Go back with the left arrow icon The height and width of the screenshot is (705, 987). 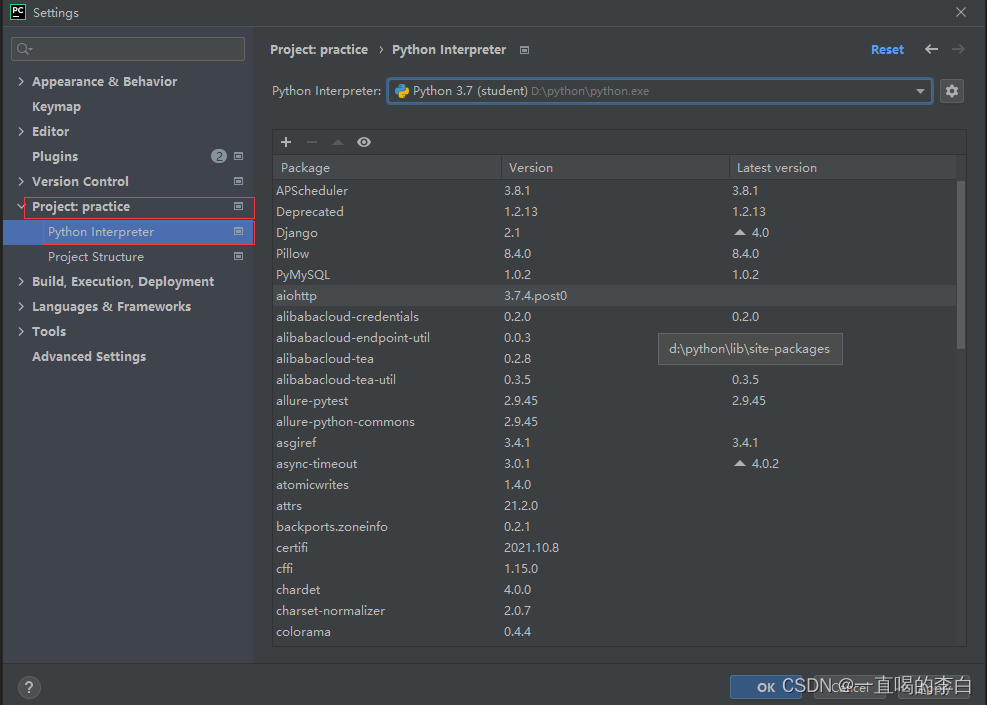point(932,49)
